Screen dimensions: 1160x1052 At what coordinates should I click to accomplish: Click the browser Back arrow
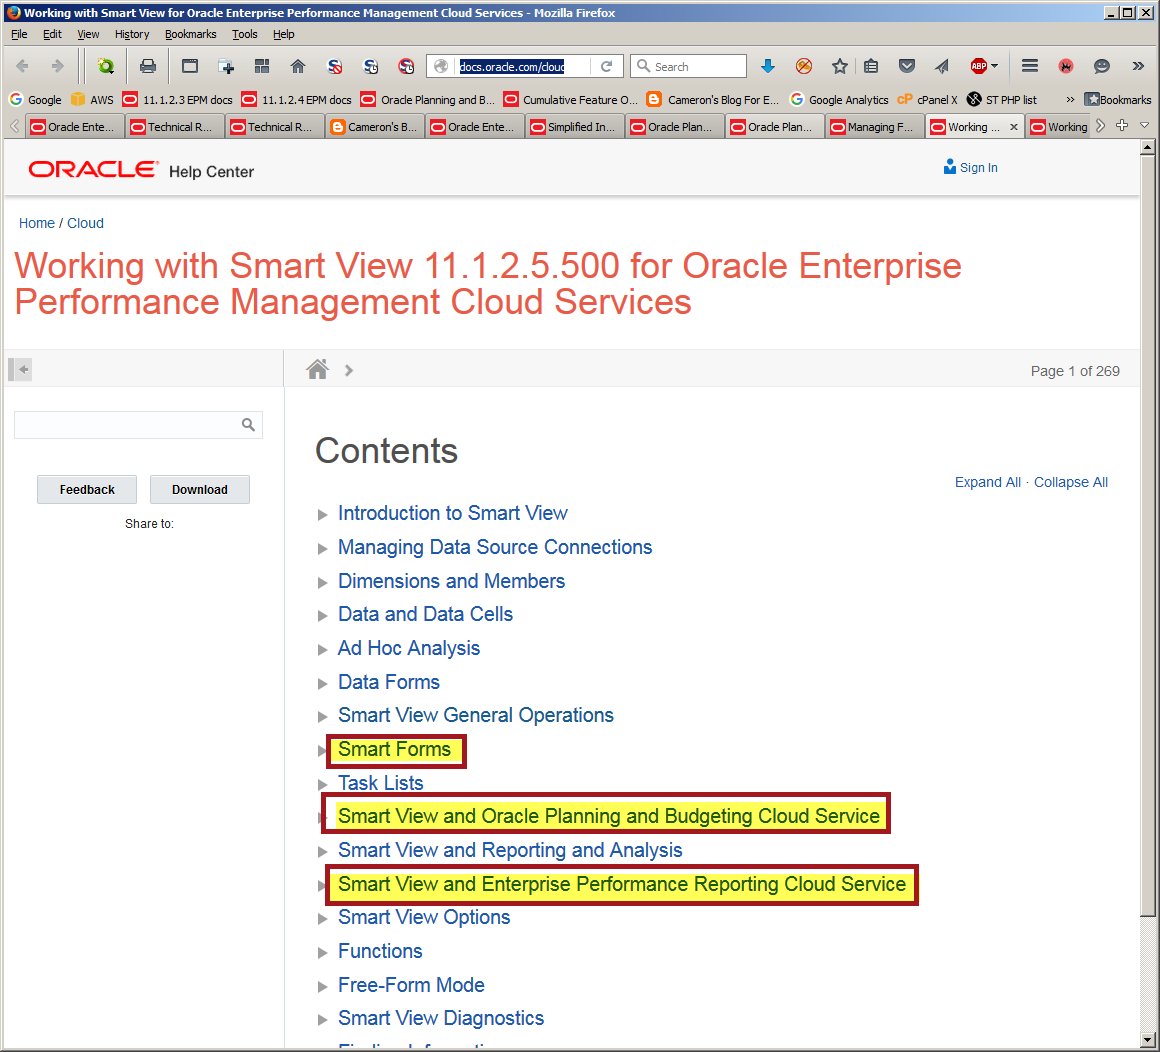click(x=22, y=67)
